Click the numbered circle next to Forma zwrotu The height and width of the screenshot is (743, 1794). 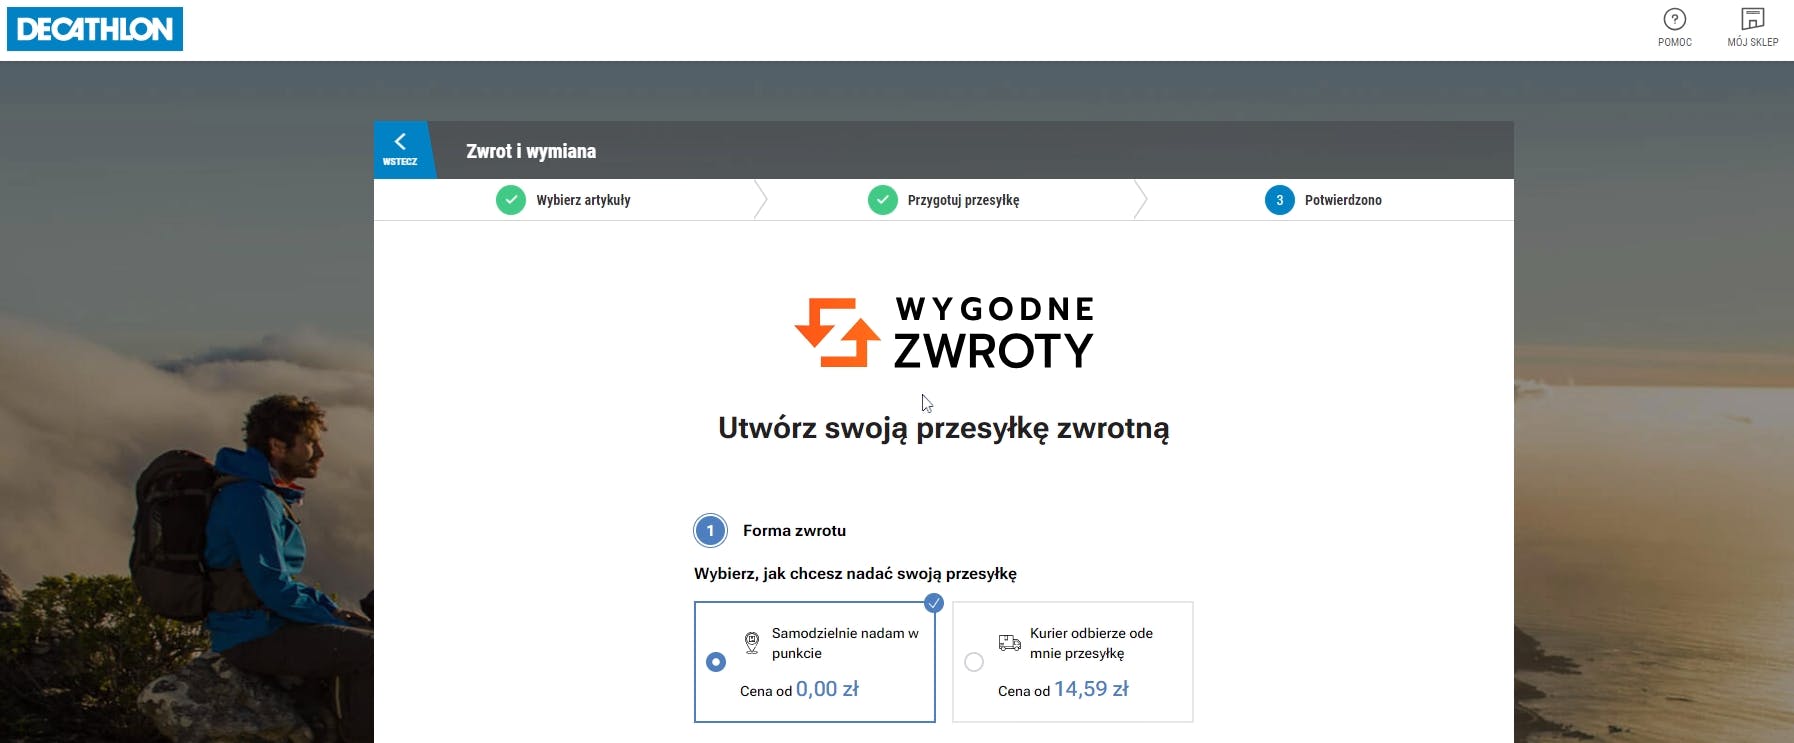tap(710, 530)
